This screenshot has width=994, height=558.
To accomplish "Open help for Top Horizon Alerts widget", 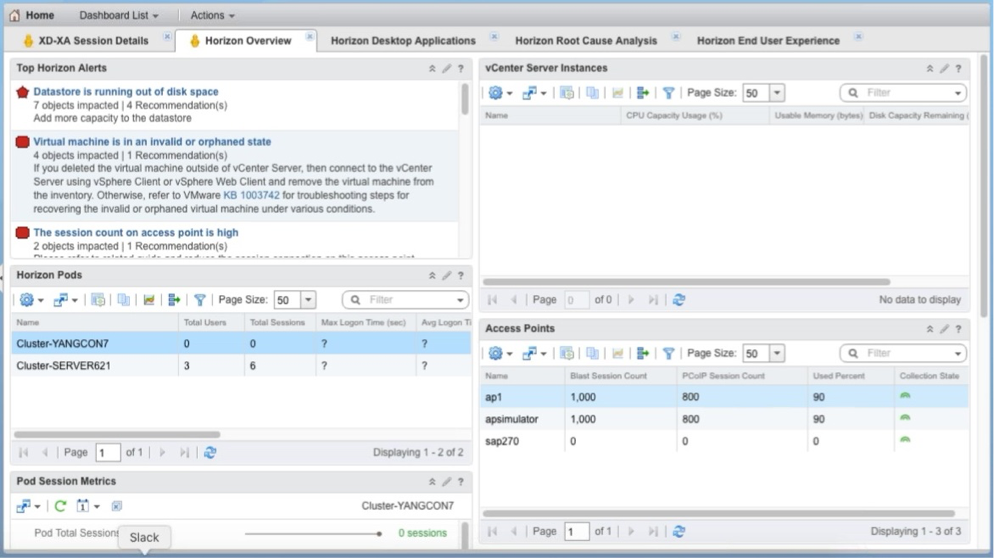I will [x=461, y=68].
